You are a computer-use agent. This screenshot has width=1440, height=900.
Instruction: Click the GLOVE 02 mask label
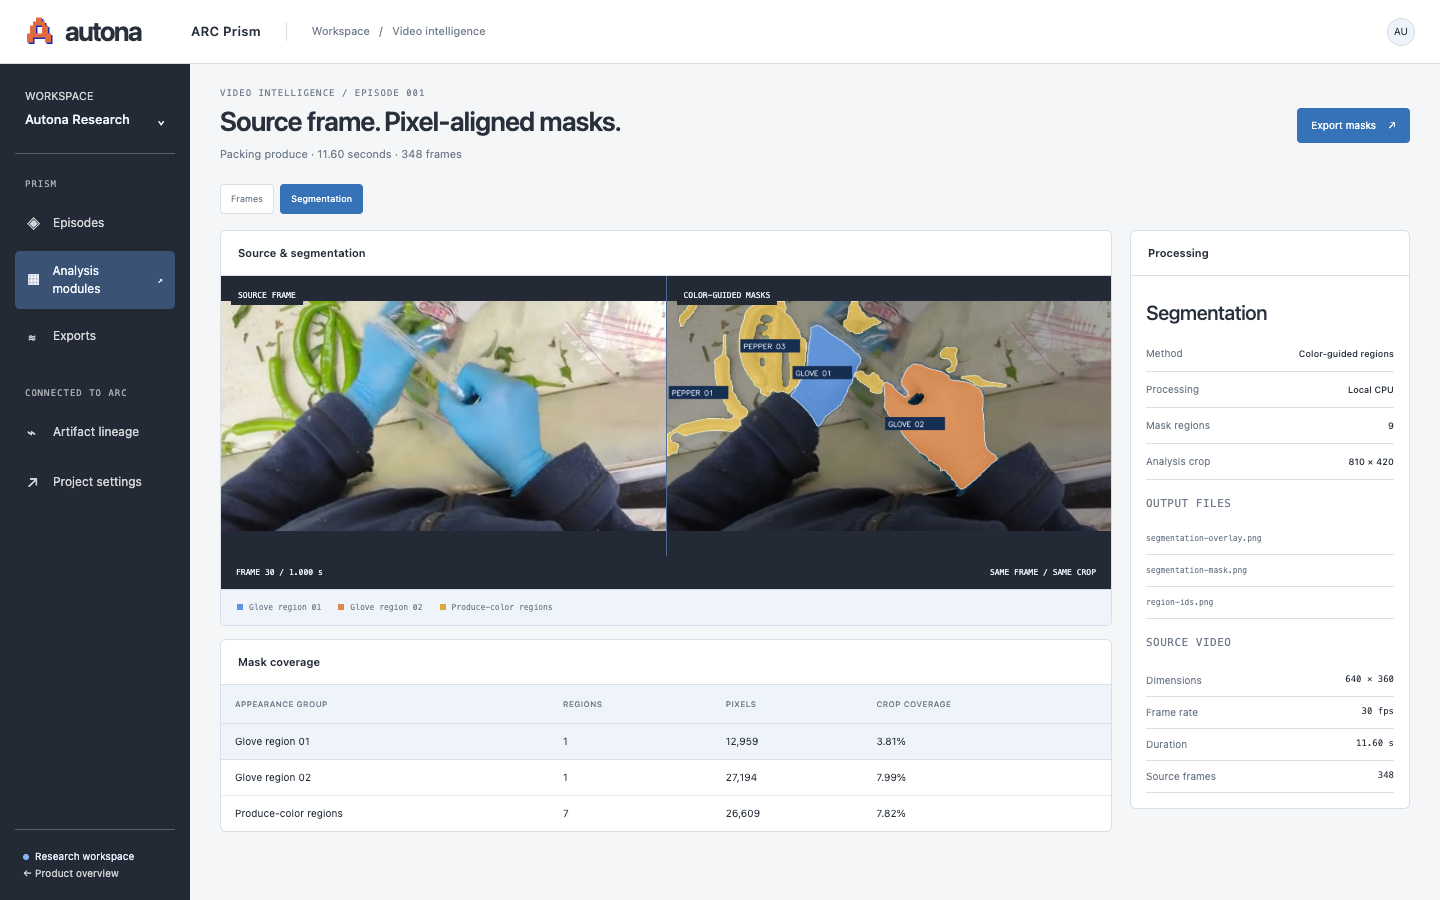pyautogui.click(x=914, y=424)
